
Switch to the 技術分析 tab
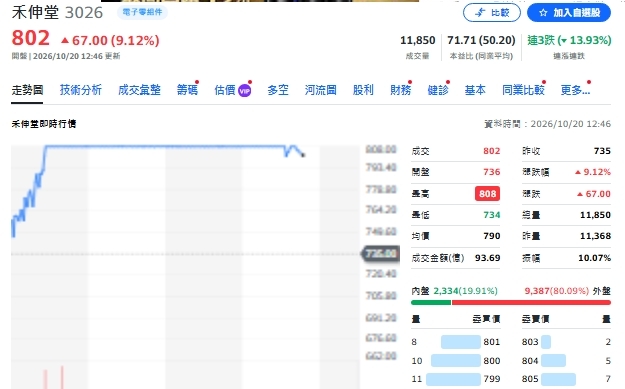81,90
